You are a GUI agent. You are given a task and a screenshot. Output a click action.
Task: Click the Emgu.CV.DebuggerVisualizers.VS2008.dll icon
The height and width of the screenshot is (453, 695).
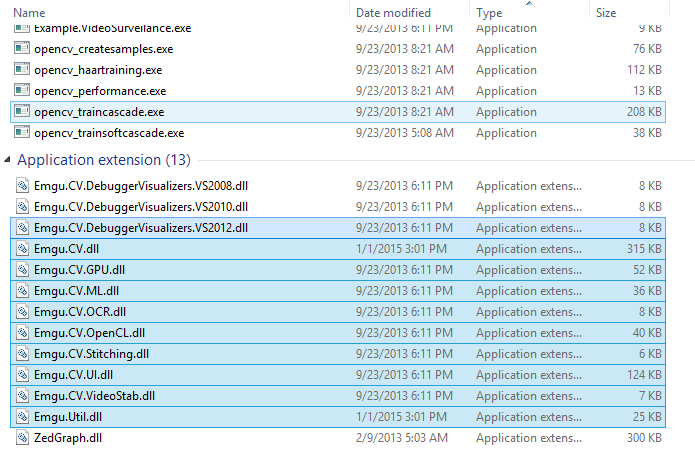(x=23, y=185)
